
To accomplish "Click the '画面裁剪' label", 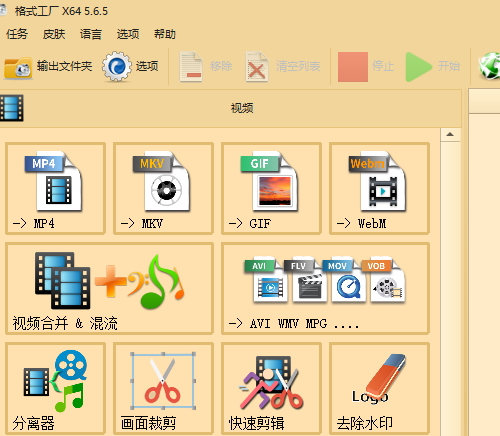I will tap(148, 423).
